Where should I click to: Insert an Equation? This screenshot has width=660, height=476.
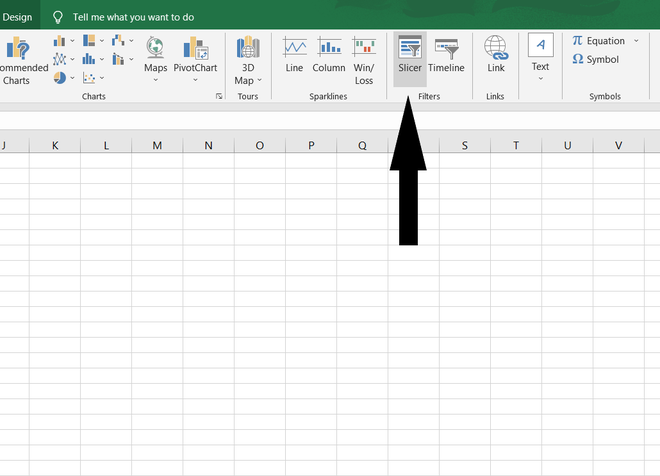click(598, 41)
